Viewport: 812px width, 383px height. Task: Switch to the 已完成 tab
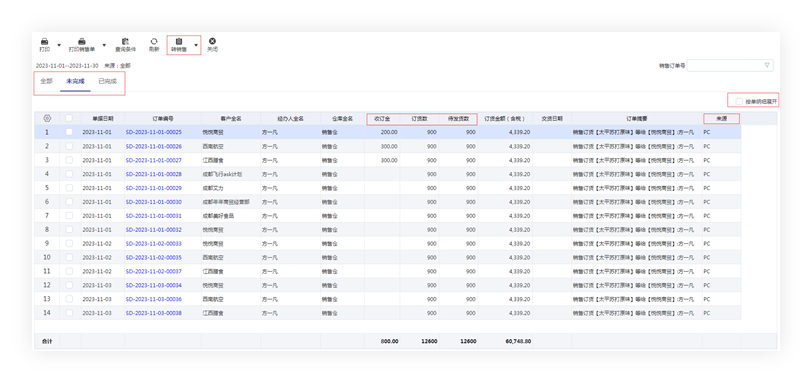click(x=107, y=81)
